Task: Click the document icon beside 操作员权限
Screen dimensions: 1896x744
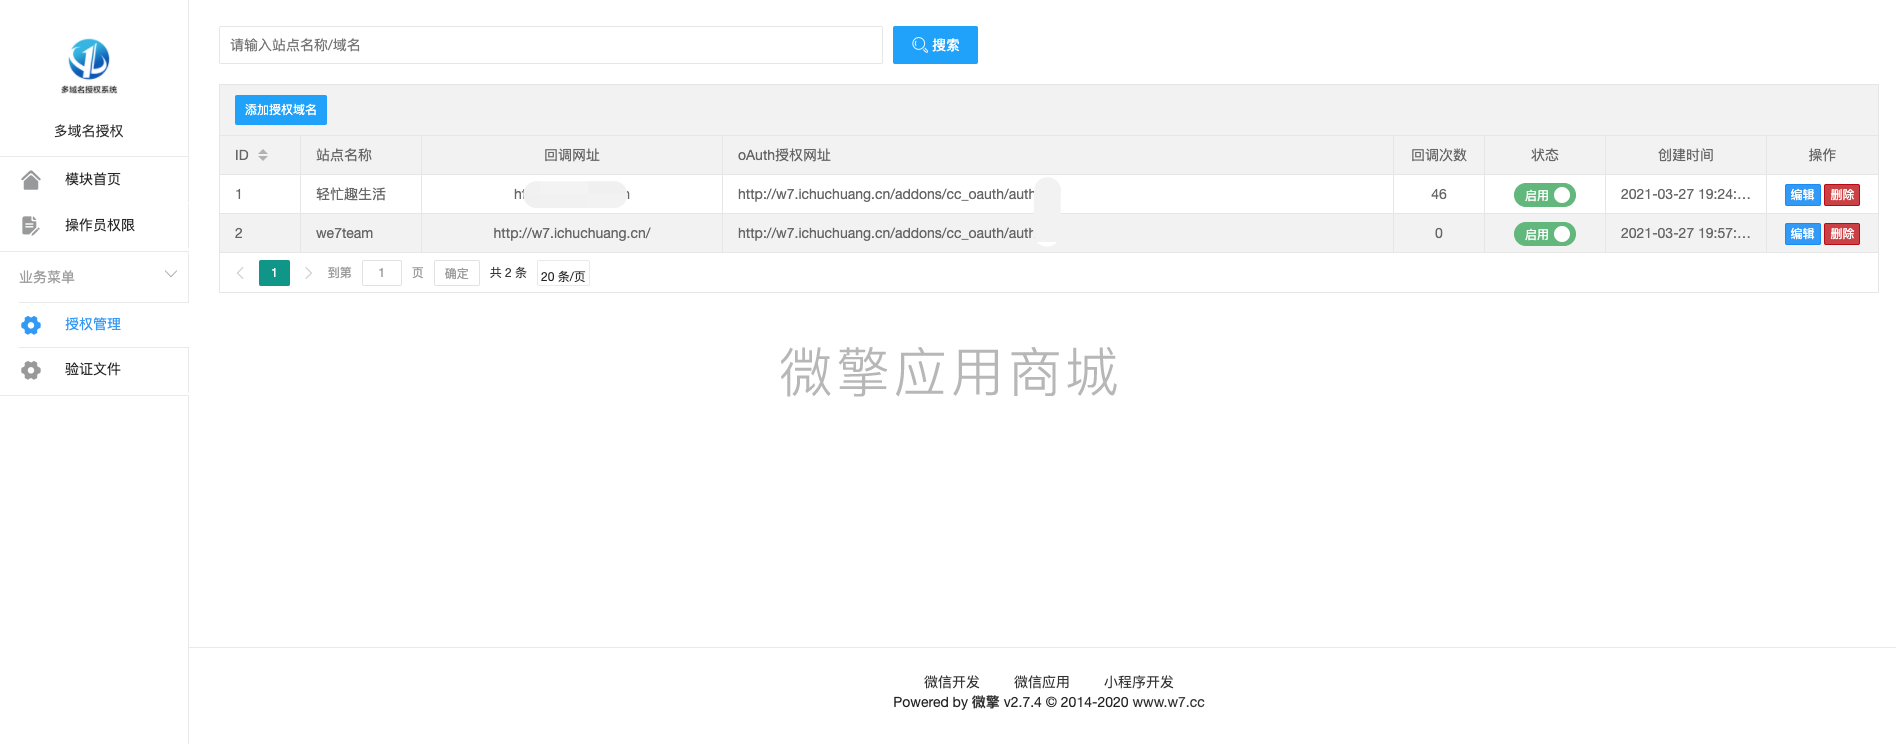Action: pos(31,226)
